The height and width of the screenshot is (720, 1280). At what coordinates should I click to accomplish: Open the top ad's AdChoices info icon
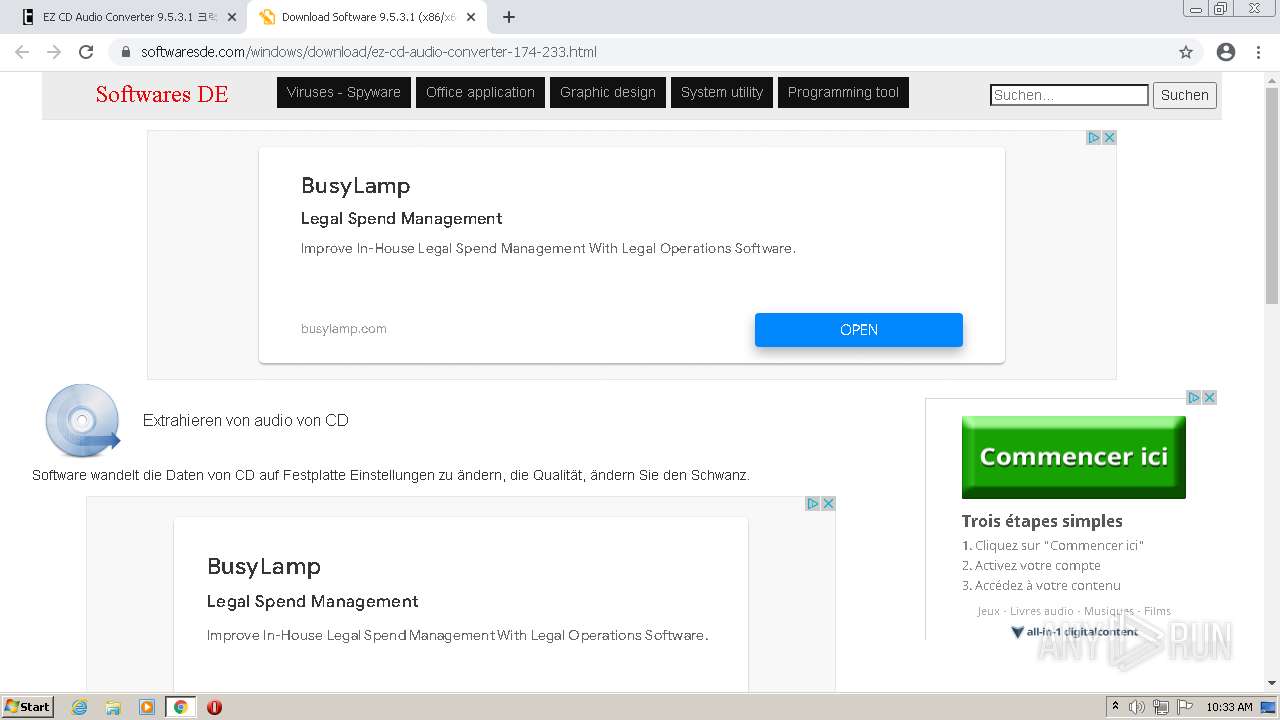(x=1094, y=138)
